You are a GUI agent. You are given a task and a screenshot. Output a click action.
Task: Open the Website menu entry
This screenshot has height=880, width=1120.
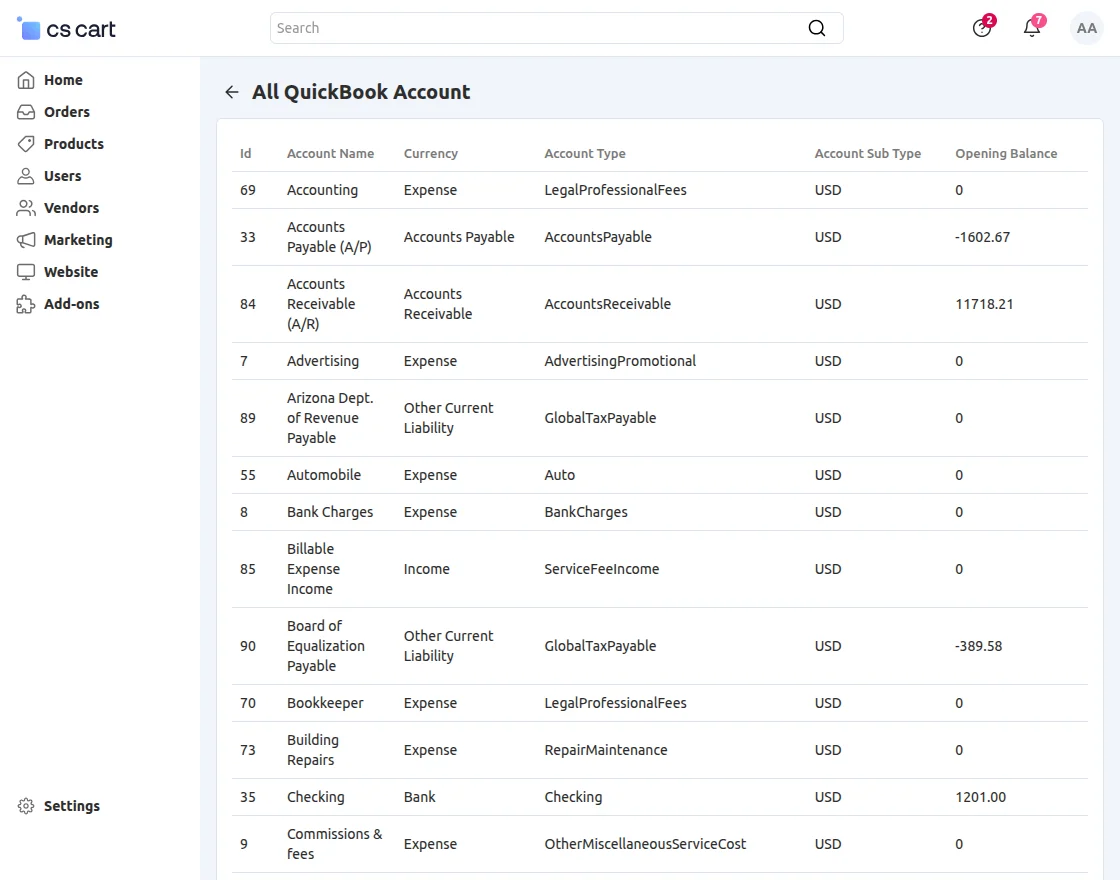(x=70, y=272)
